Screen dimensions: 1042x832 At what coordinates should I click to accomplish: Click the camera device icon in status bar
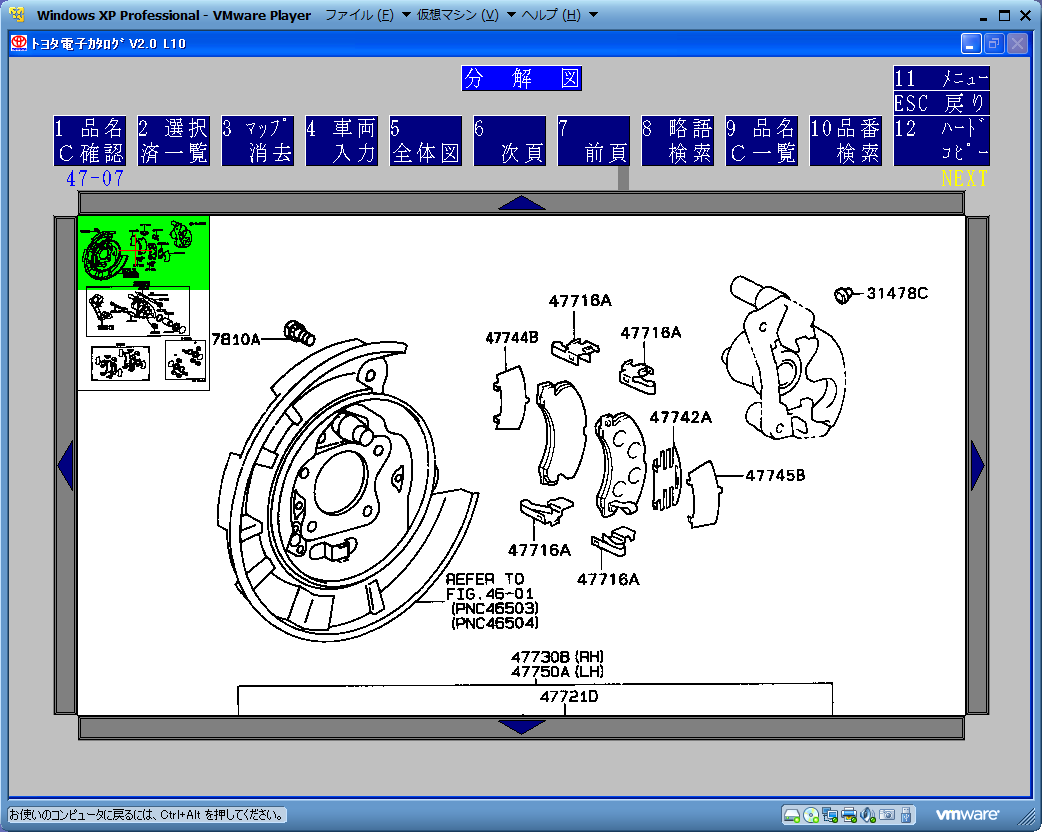pos(887,814)
